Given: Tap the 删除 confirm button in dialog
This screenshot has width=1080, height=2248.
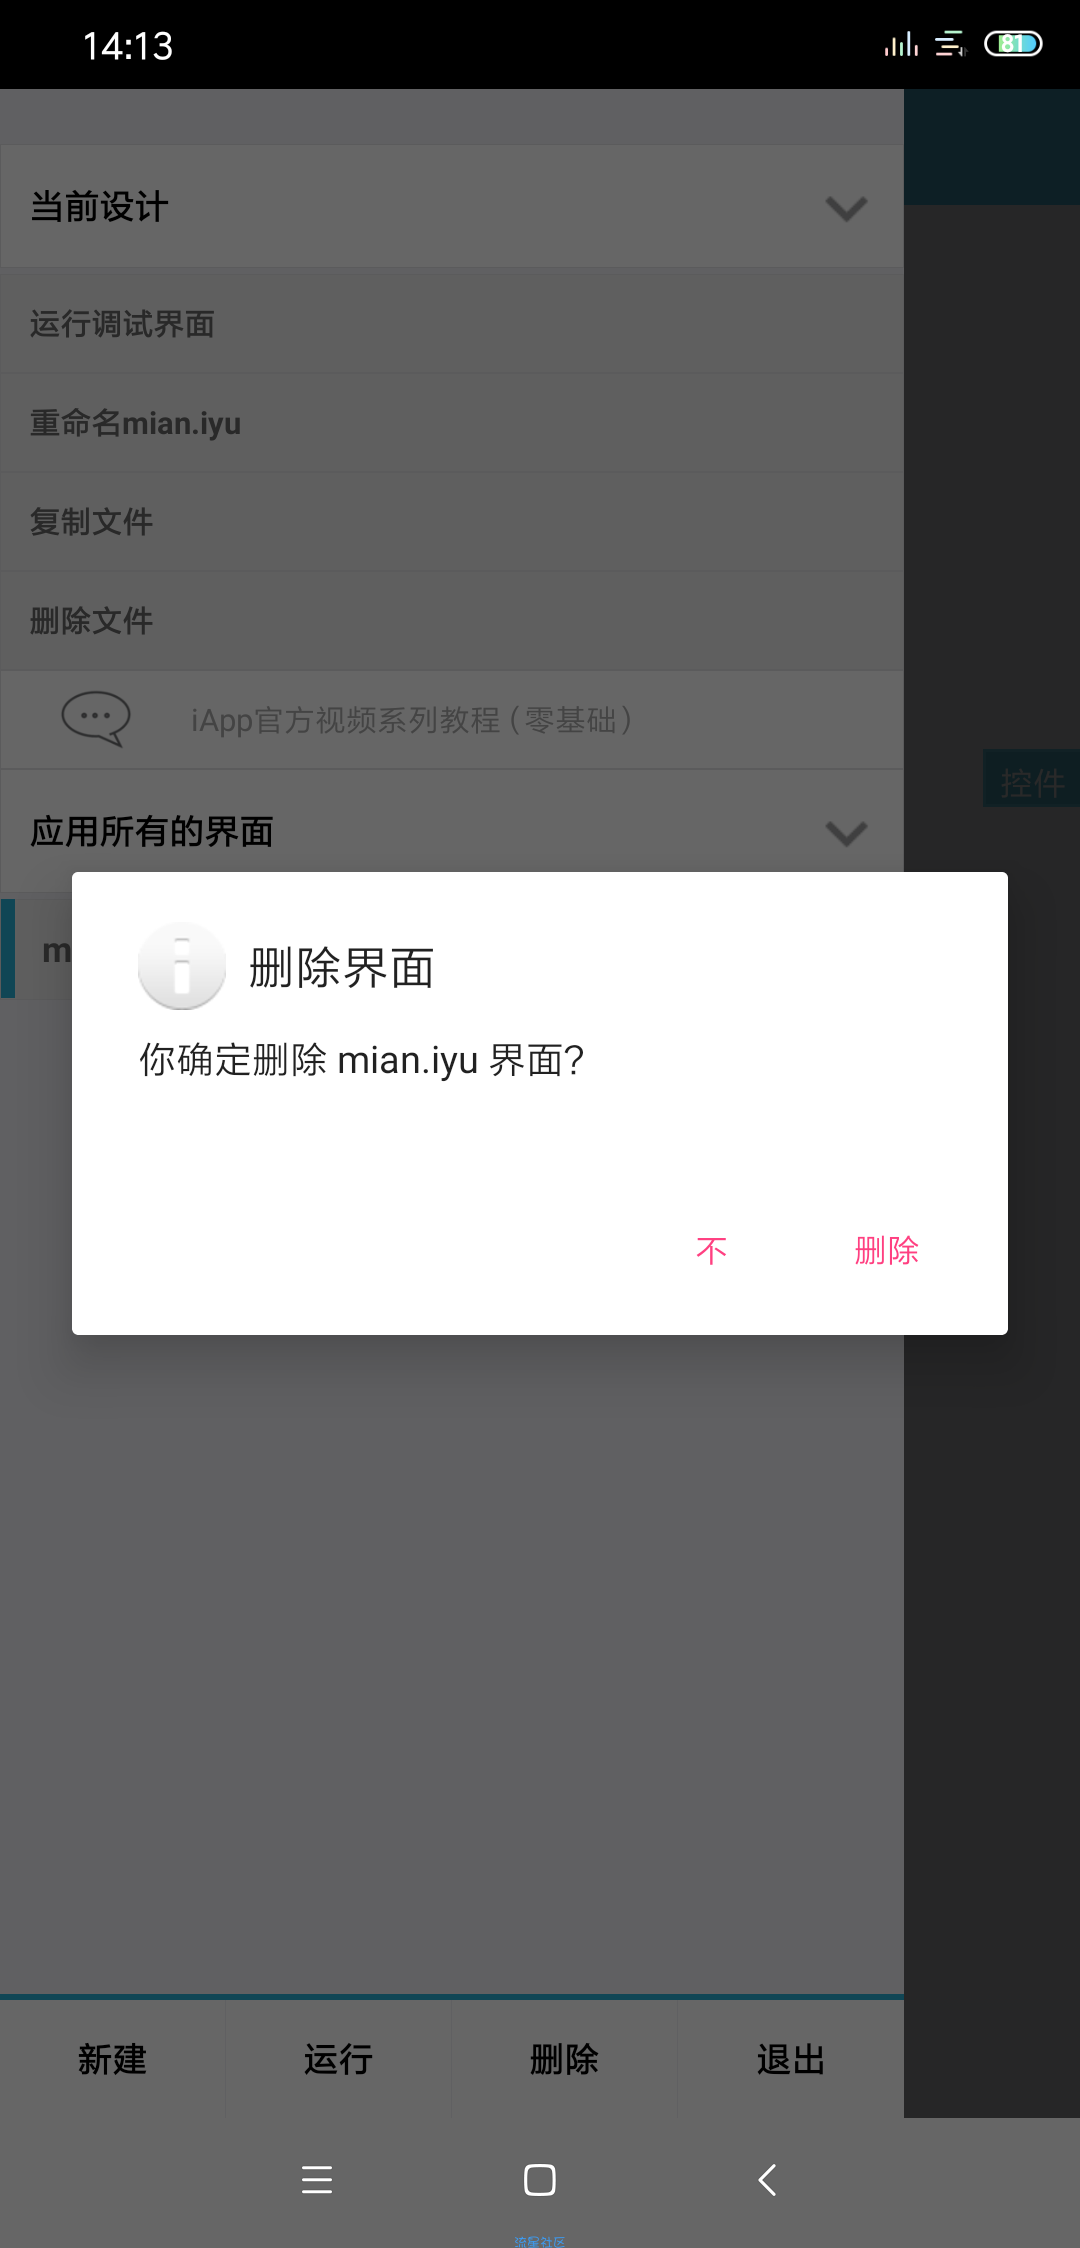Looking at the screenshot, I should 886,1250.
